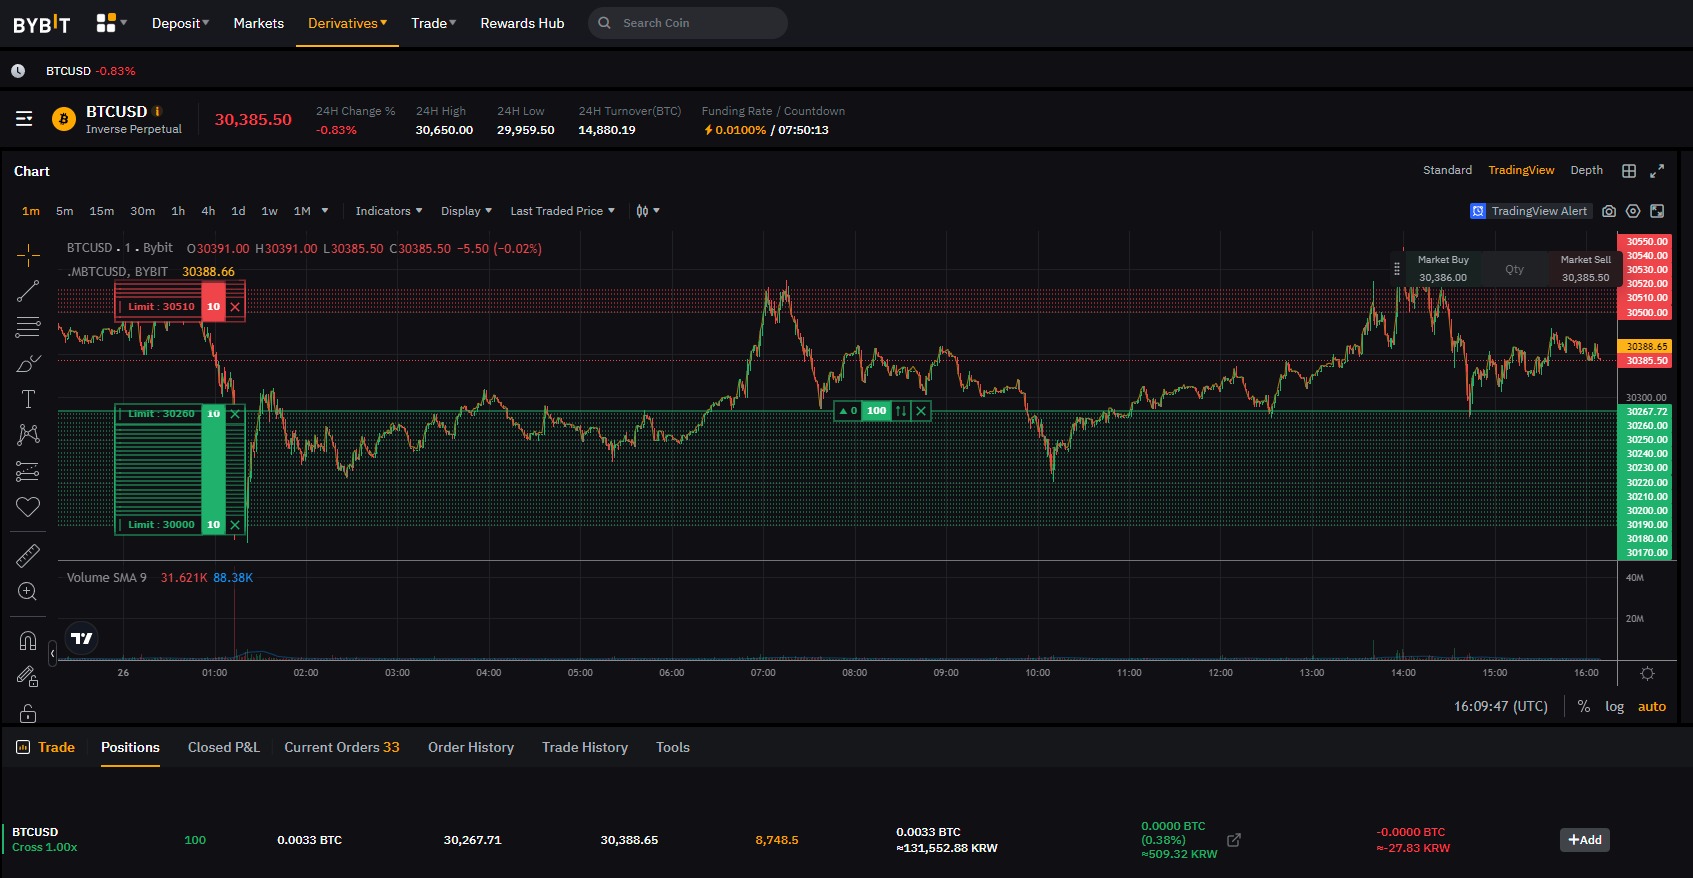Select the crosshair cursor tool
The image size is (1693, 878).
pos(28,255)
